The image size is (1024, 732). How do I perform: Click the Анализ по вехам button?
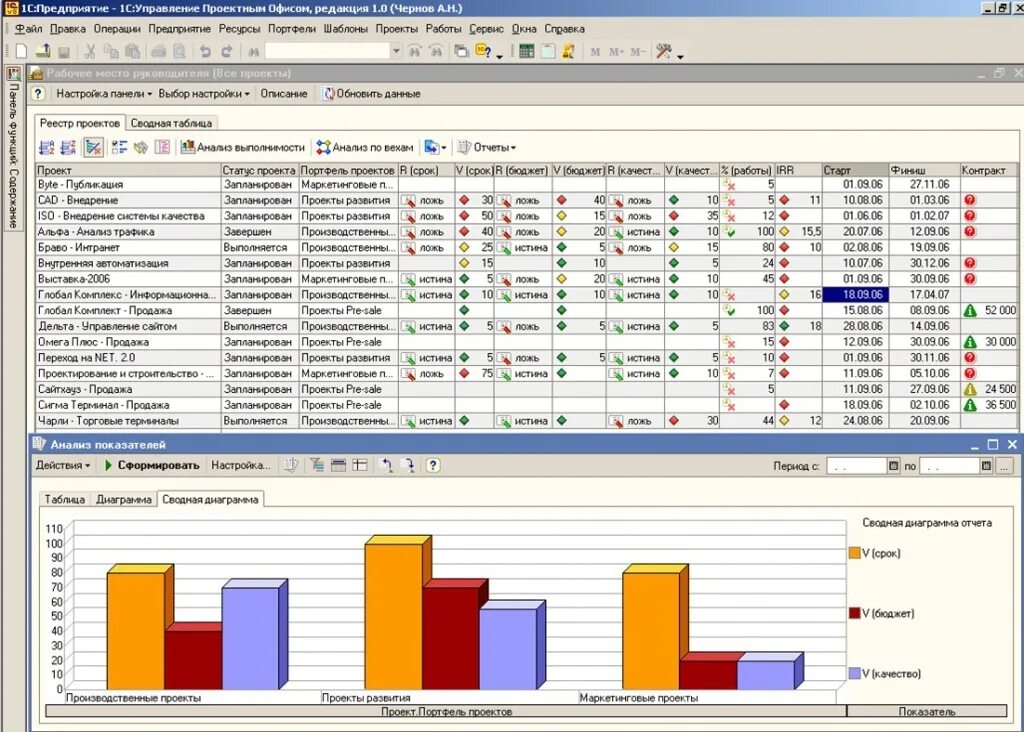click(x=365, y=148)
